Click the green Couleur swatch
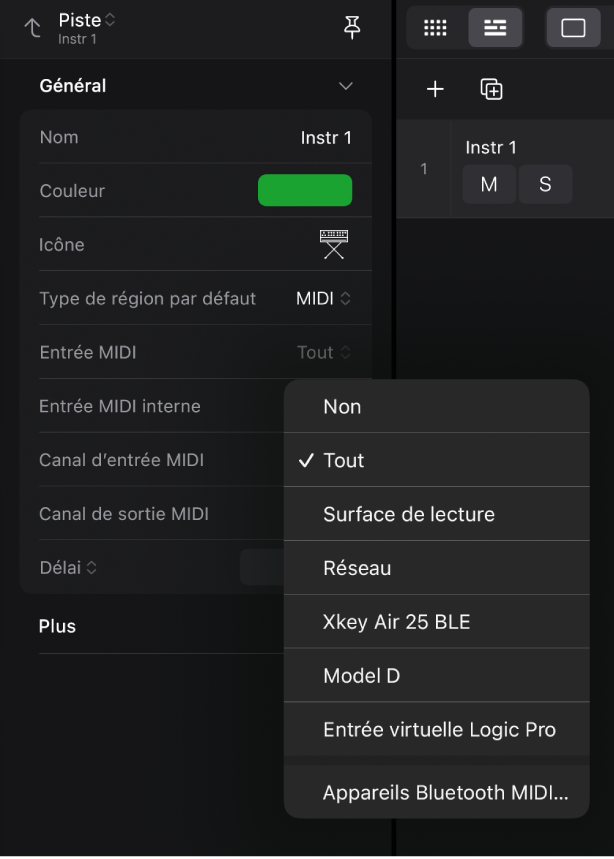This screenshot has width=614, height=859. 305,190
